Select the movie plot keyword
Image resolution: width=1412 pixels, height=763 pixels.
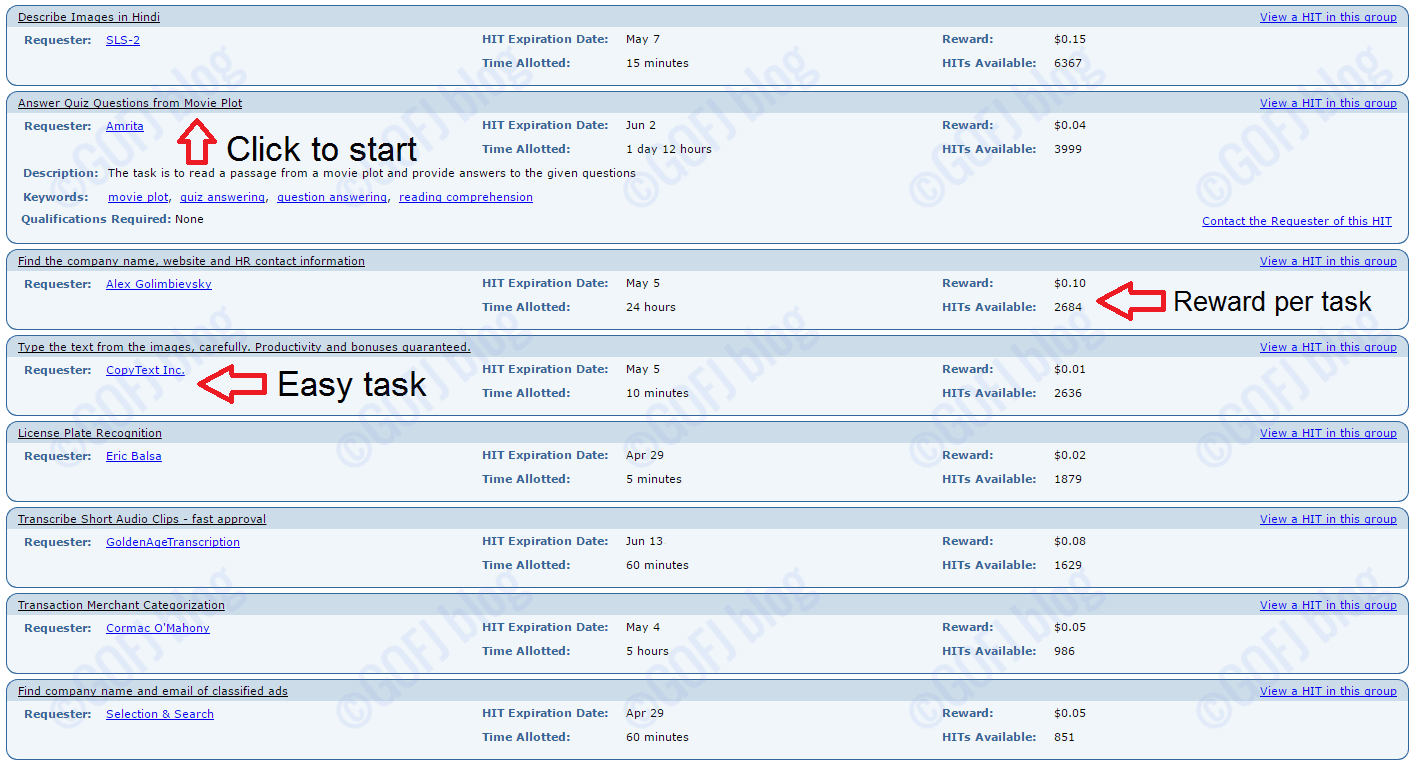click(x=138, y=197)
